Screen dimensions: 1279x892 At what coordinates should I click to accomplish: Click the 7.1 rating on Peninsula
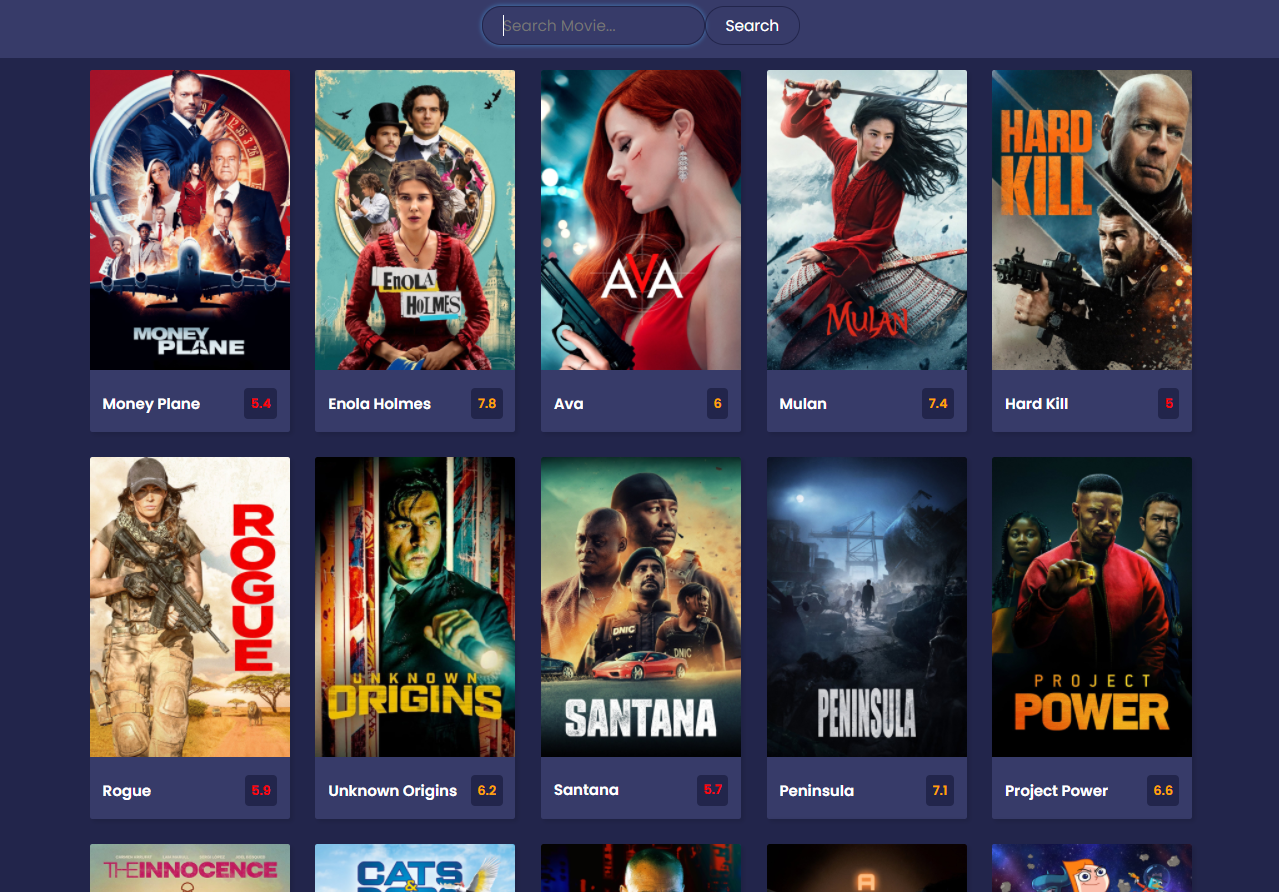tap(940, 791)
